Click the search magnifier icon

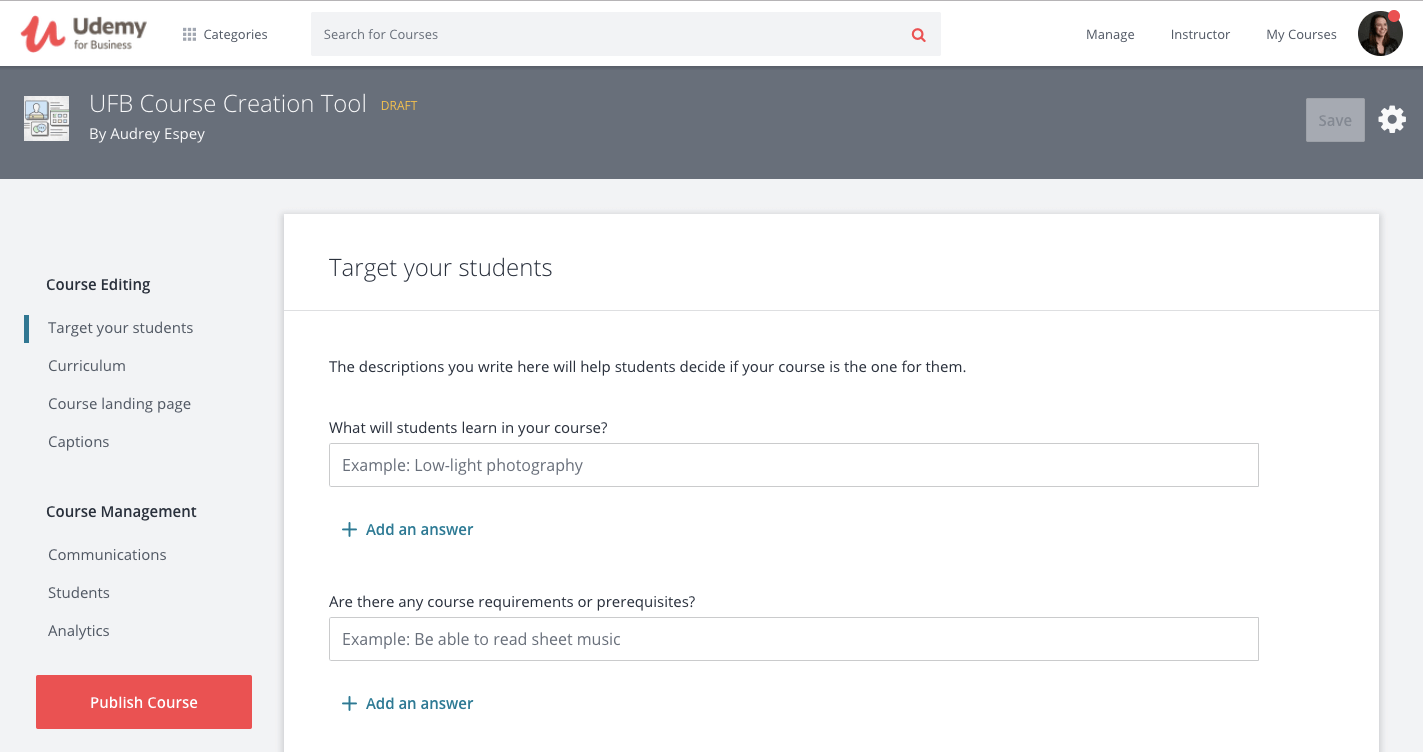point(917,34)
